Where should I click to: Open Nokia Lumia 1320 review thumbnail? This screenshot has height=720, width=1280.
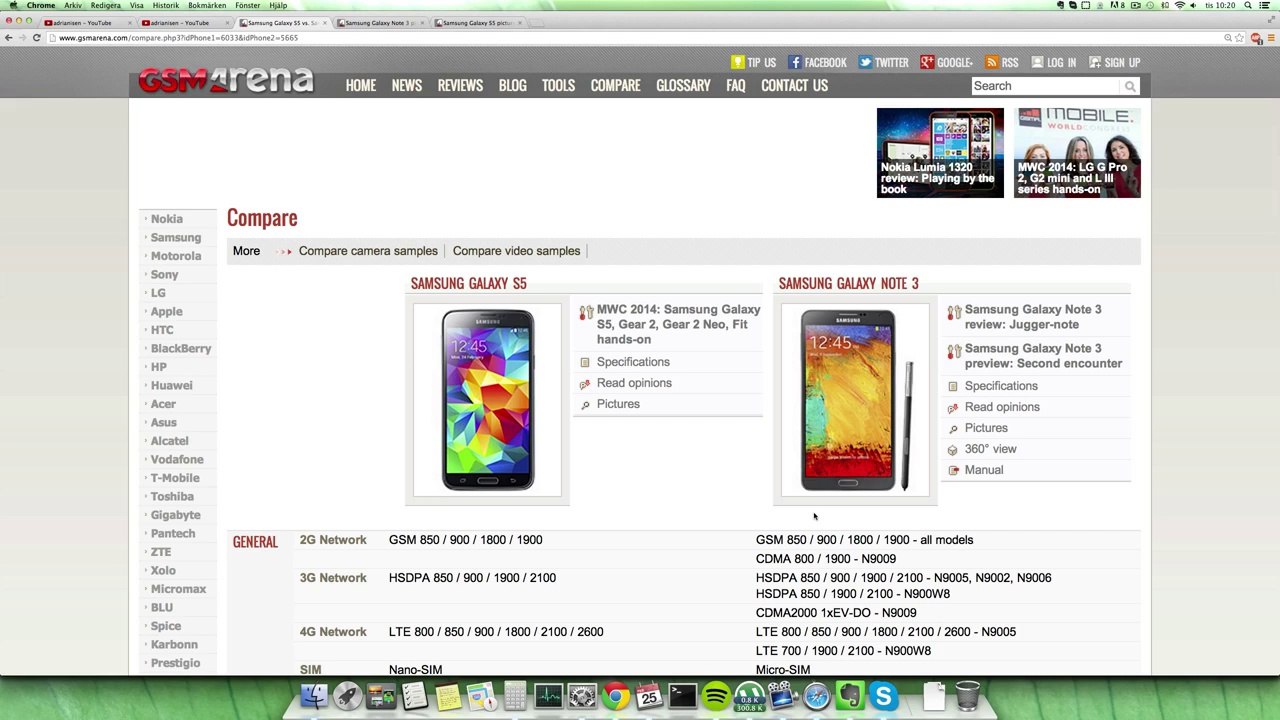point(940,152)
